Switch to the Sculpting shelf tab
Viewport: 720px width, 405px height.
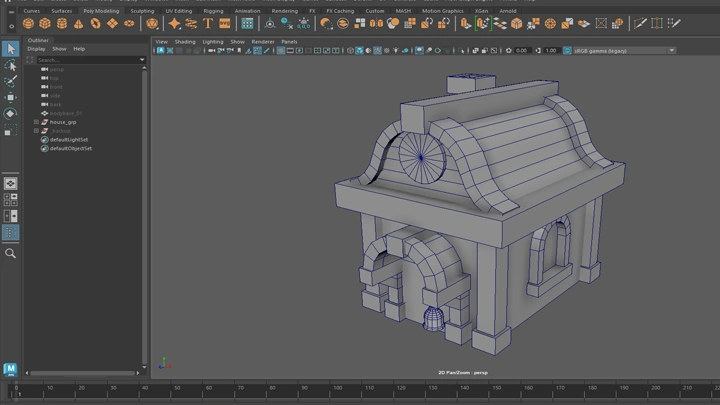[142, 11]
